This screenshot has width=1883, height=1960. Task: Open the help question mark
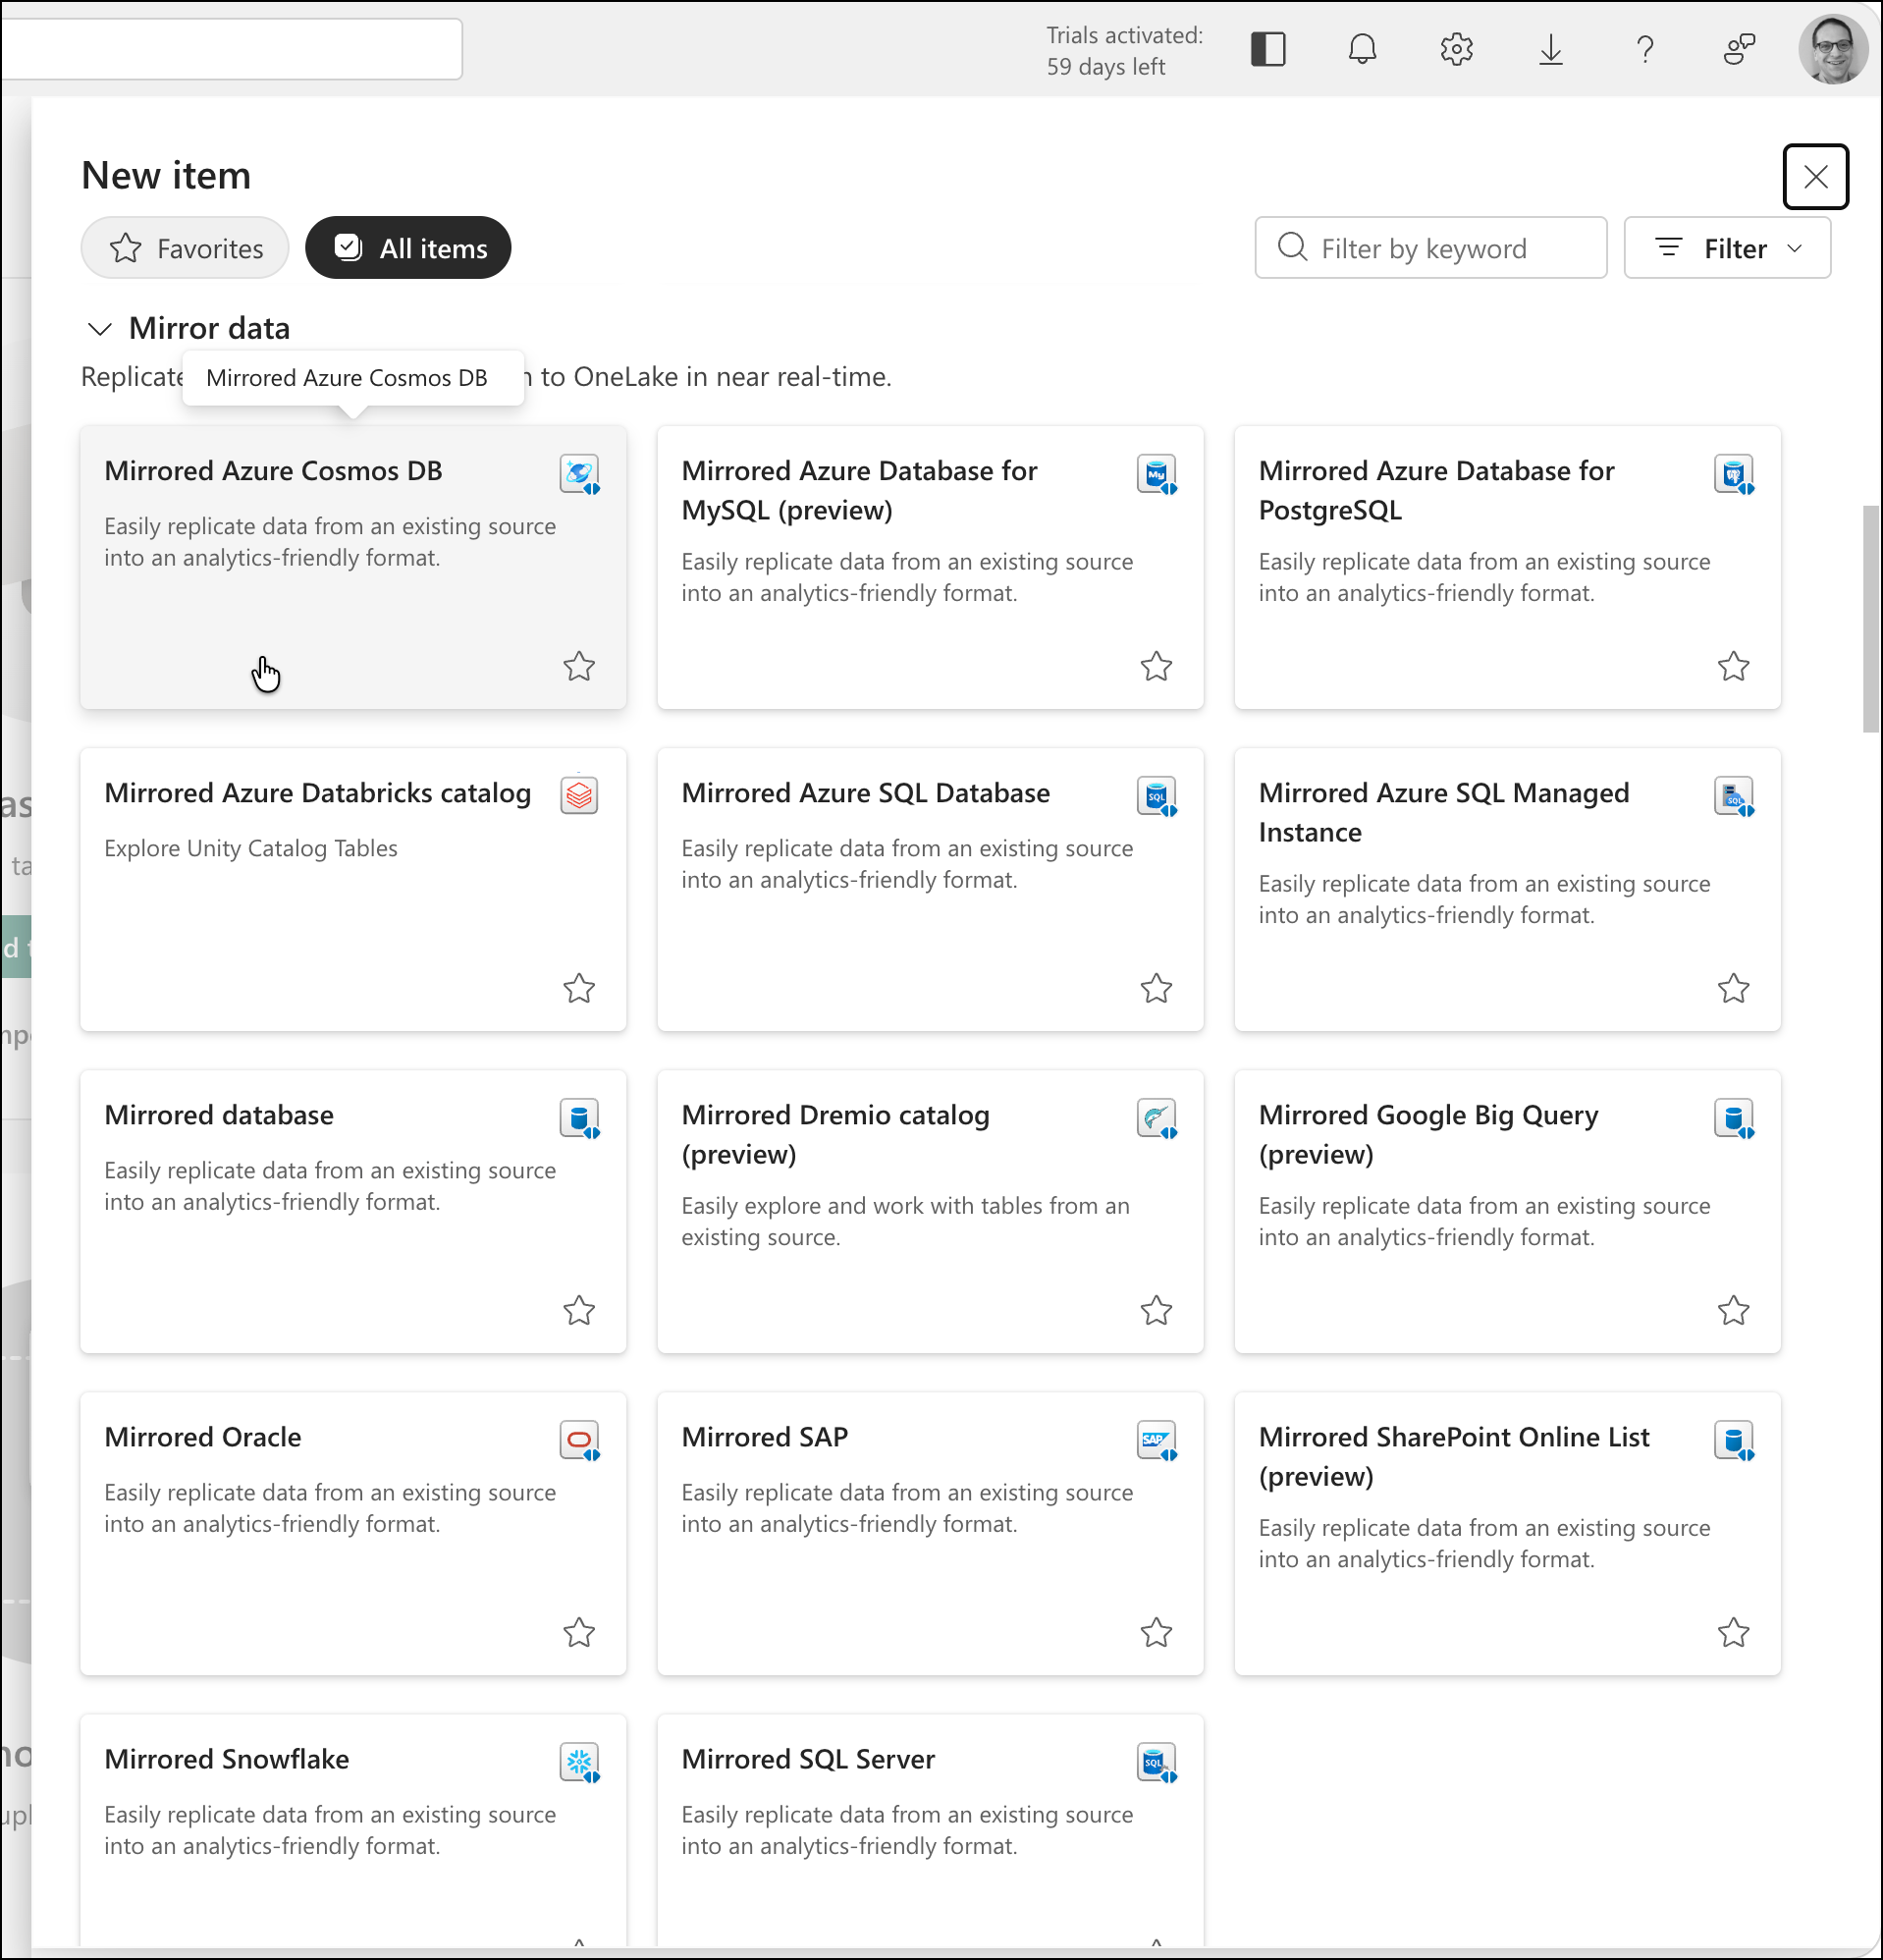pos(1645,49)
